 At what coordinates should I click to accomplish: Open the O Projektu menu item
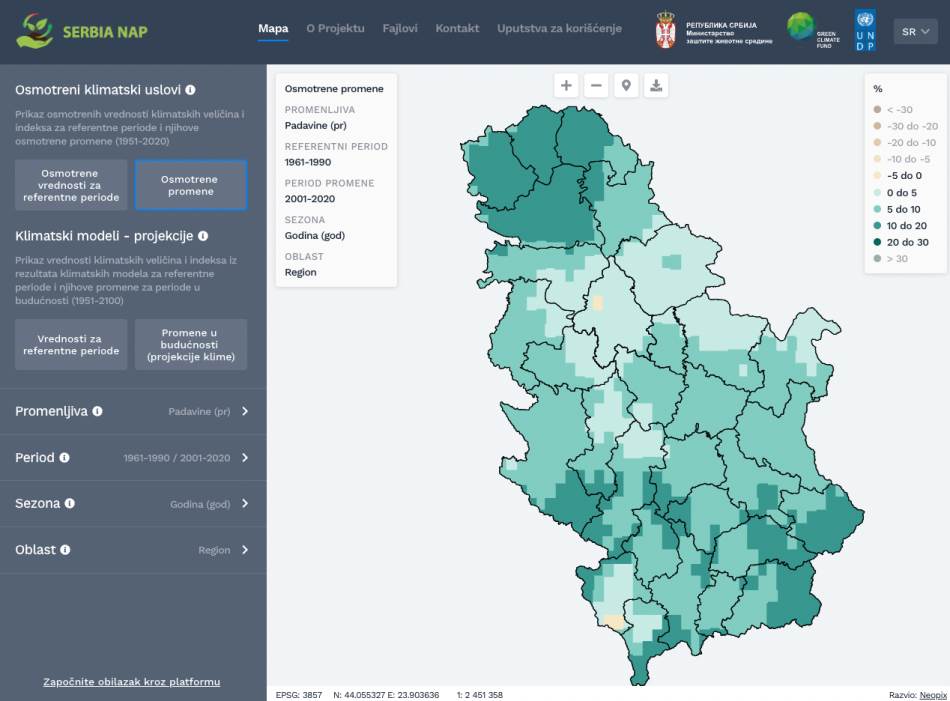335,29
